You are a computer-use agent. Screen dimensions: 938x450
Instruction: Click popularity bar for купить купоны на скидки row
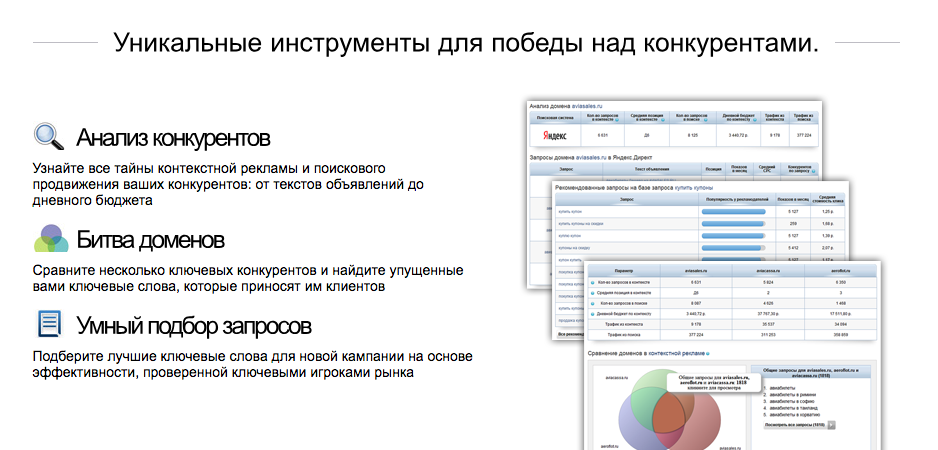point(733,224)
